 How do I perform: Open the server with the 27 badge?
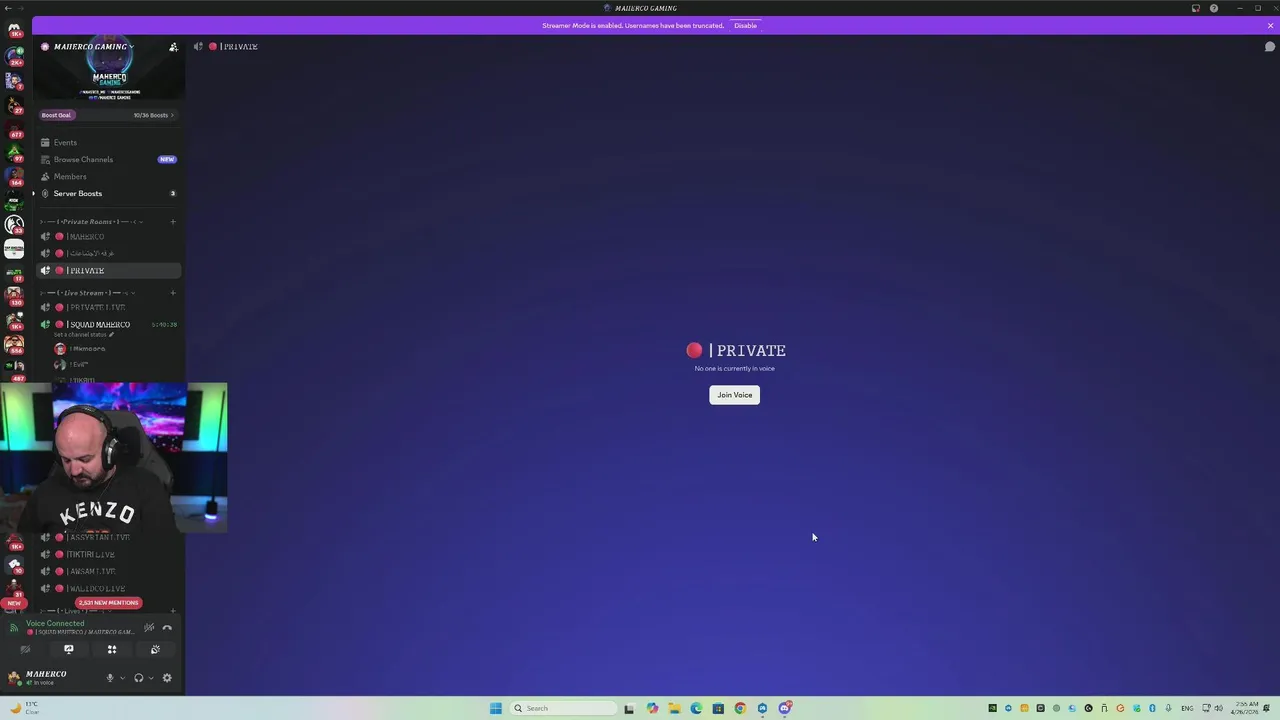coord(14,104)
